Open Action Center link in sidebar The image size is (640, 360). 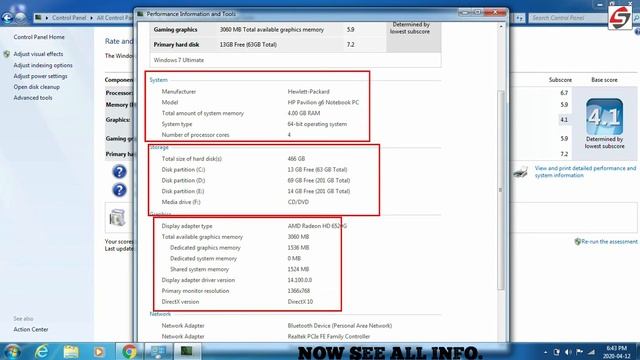(x=31, y=329)
